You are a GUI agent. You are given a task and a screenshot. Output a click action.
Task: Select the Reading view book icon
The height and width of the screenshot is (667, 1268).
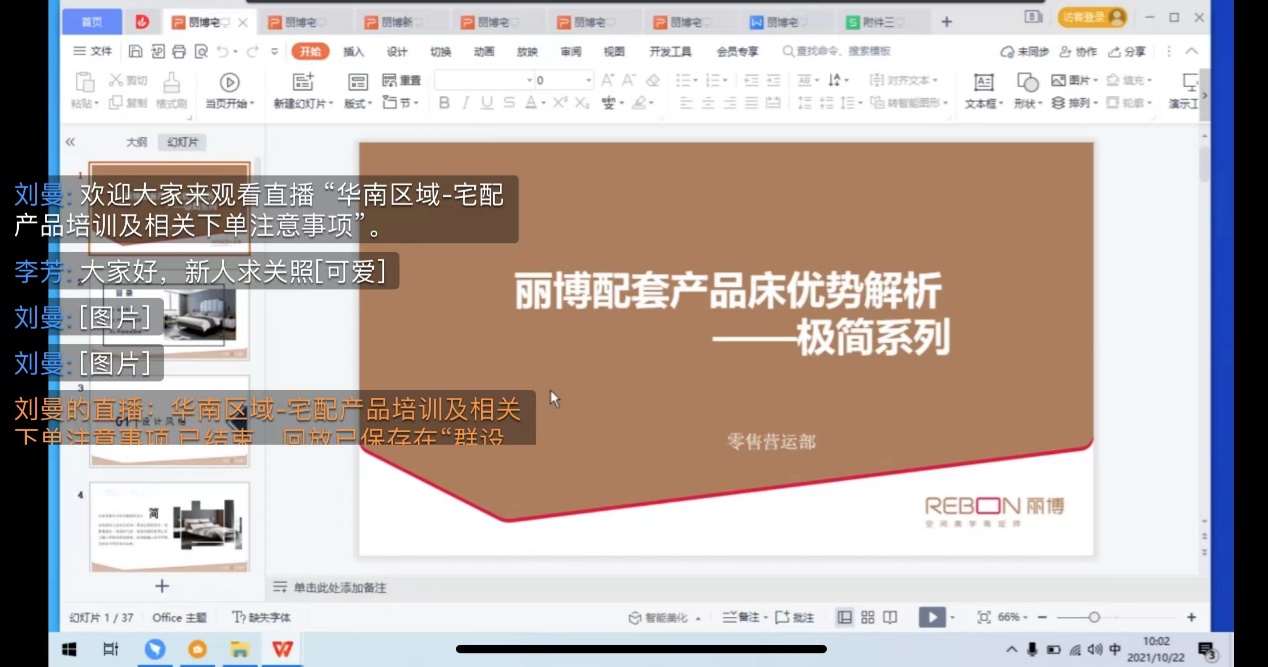click(x=890, y=618)
